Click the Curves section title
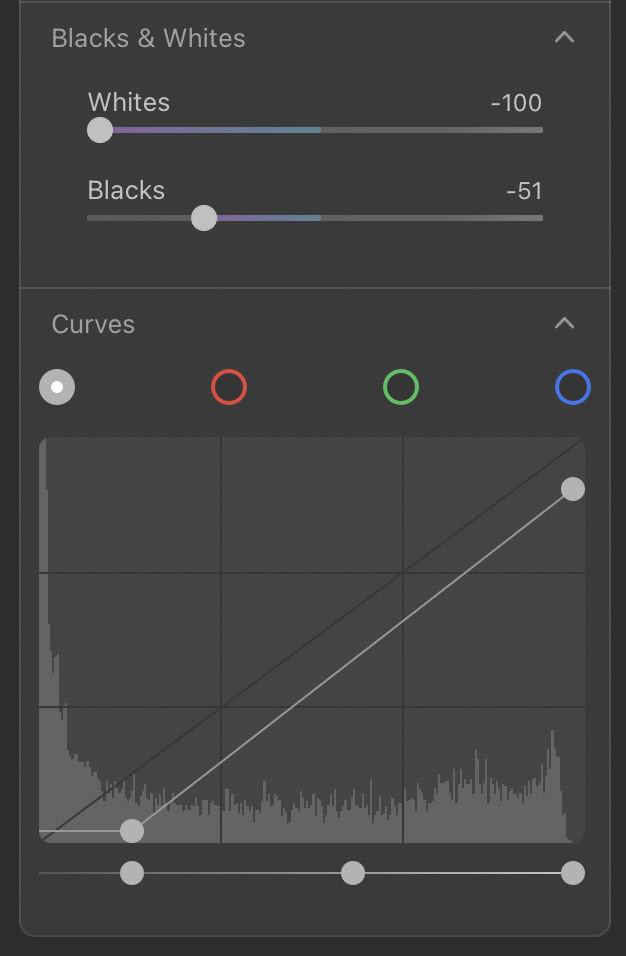 (93, 324)
